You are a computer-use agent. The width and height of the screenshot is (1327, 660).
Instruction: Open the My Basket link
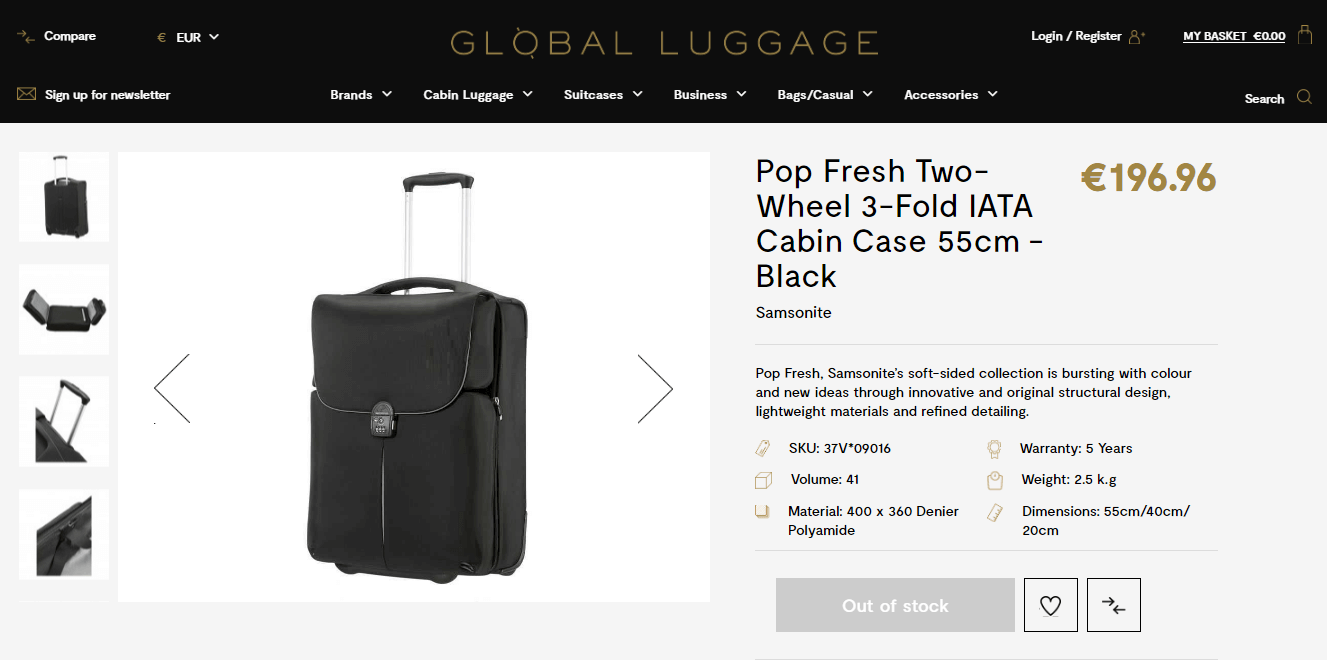point(1233,36)
